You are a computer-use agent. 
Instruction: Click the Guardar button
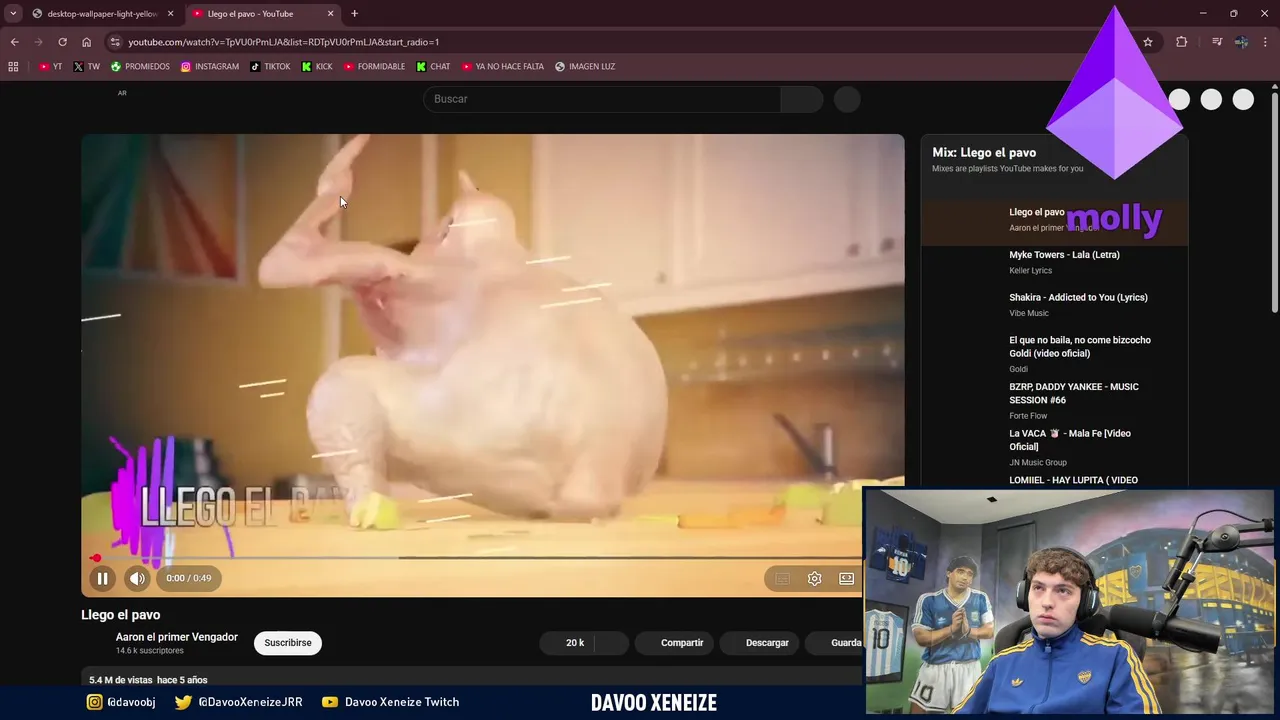click(834, 643)
